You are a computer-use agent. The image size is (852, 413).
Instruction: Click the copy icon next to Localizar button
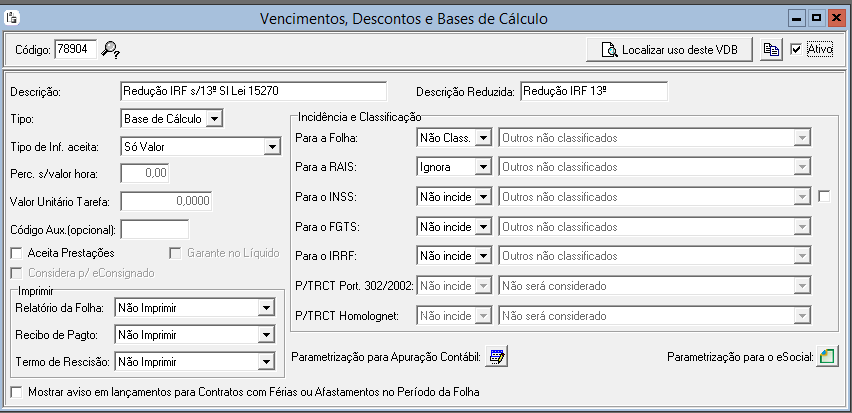pyautogui.click(x=770, y=49)
